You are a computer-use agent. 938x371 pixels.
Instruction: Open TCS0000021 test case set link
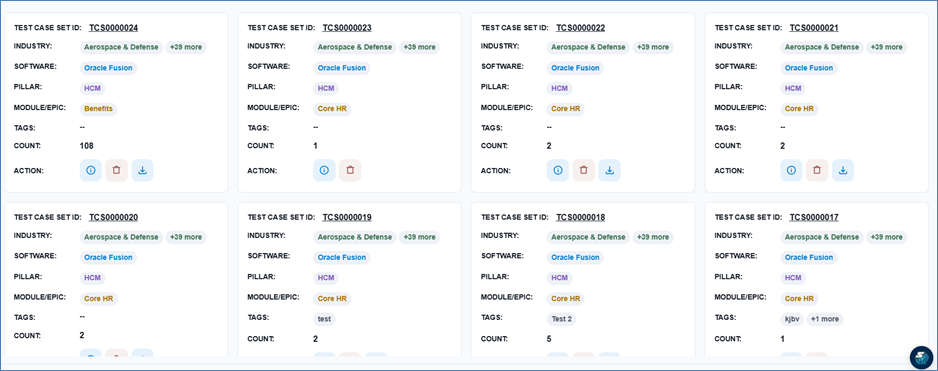[814, 28]
